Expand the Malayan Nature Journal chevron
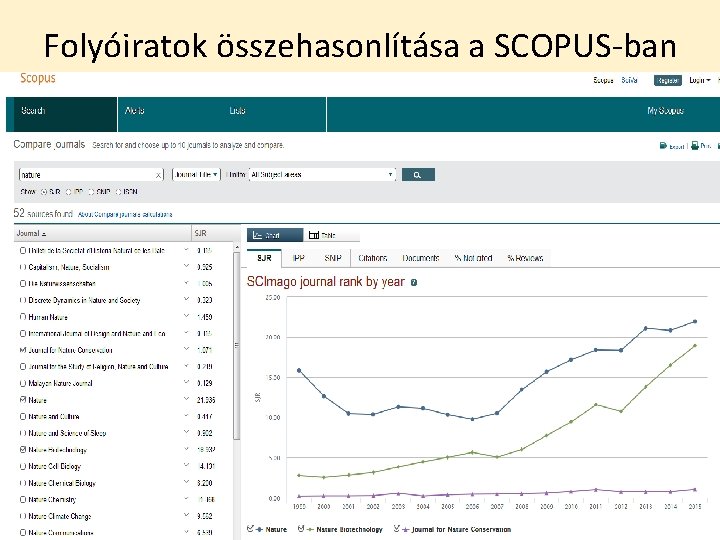This screenshot has height=540, width=720. pyautogui.click(x=186, y=382)
